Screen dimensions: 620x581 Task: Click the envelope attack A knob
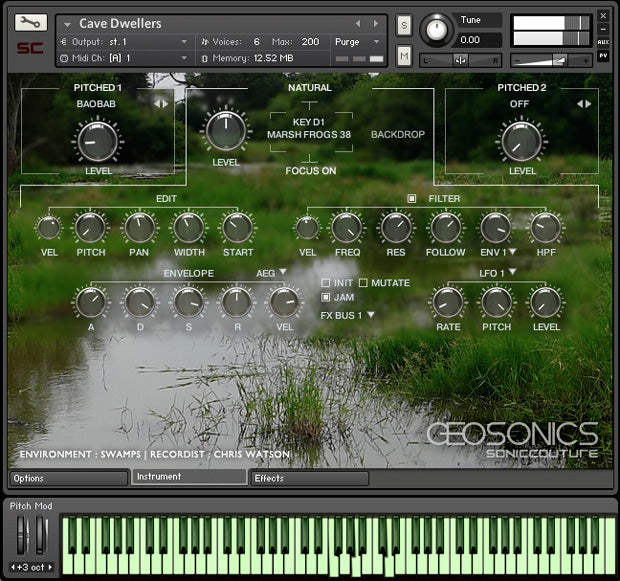pos(91,303)
